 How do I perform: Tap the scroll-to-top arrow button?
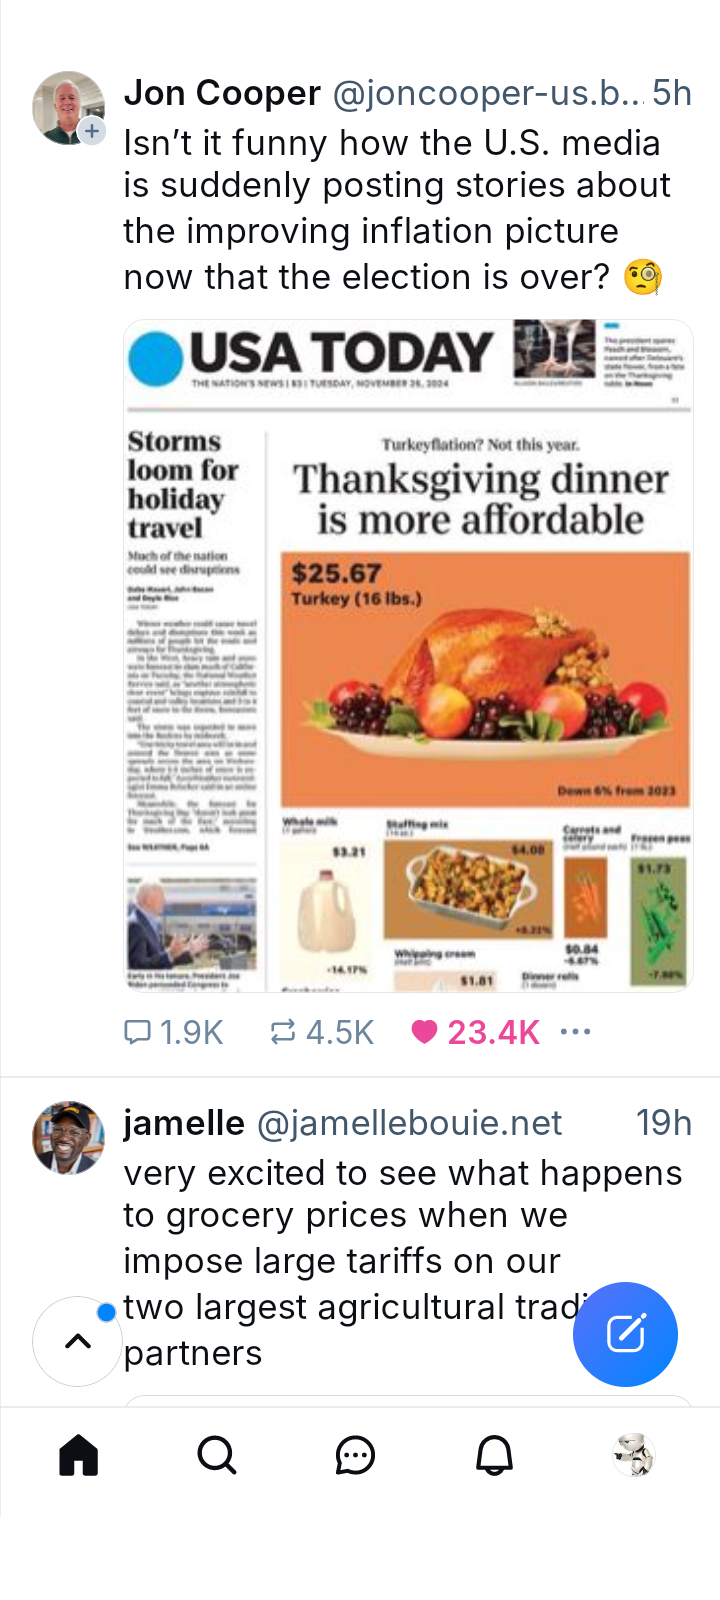pyautogui.click(x=78, y=1341)
